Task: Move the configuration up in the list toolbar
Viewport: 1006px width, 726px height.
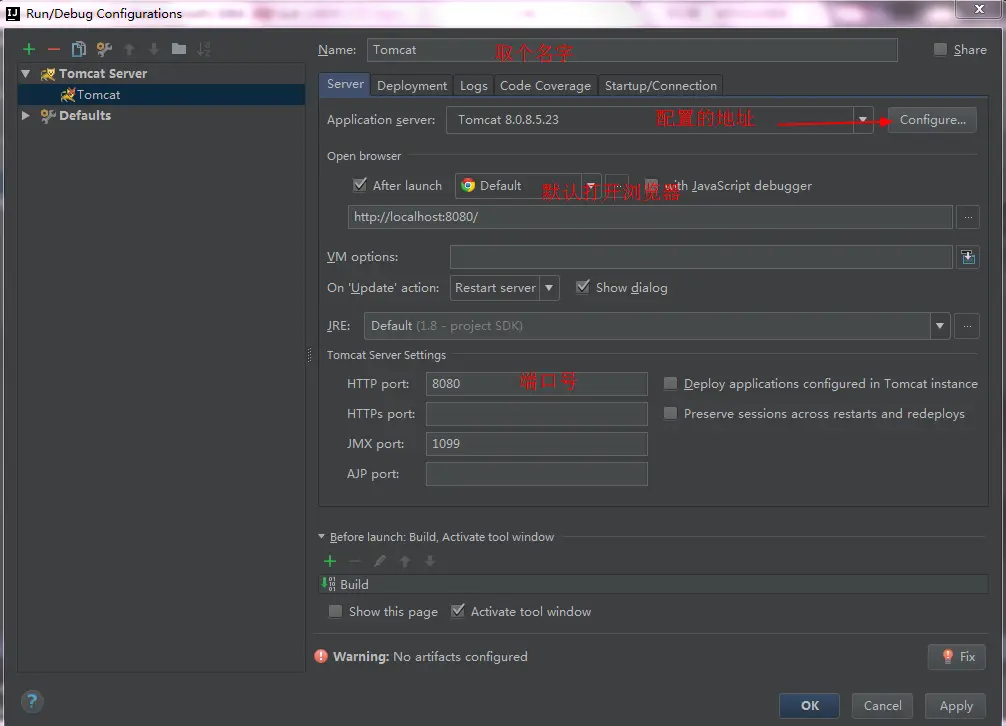Action: pos(129,49)
